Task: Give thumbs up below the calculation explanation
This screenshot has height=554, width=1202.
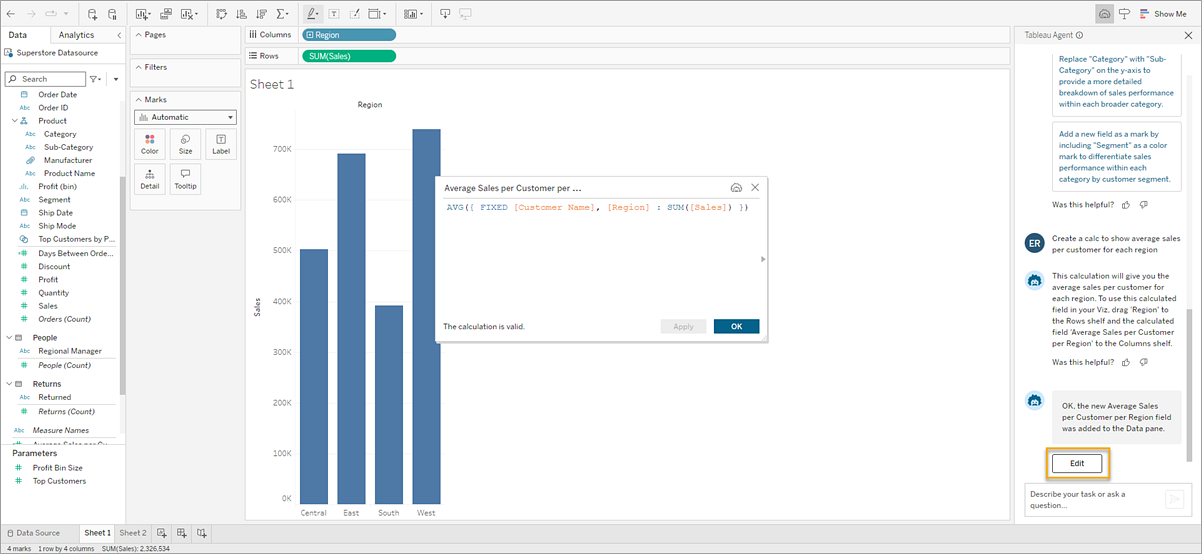Action: pos(1125,361)
